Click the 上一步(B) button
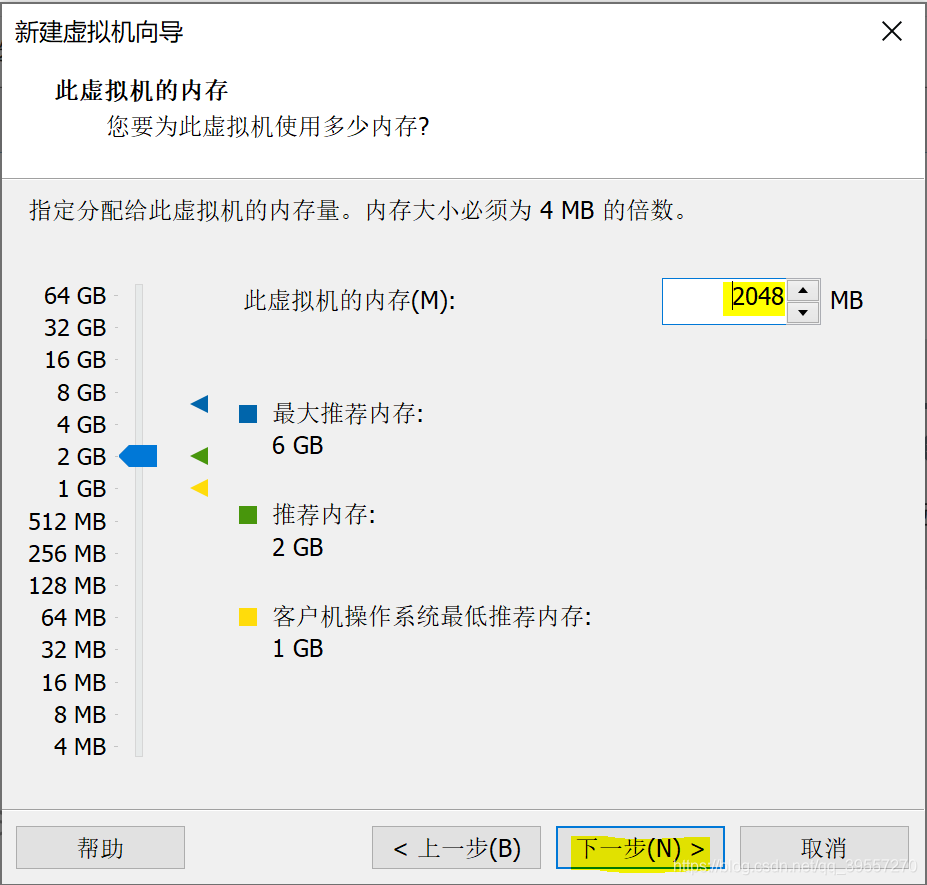927x885 pixels. point(456,847)
